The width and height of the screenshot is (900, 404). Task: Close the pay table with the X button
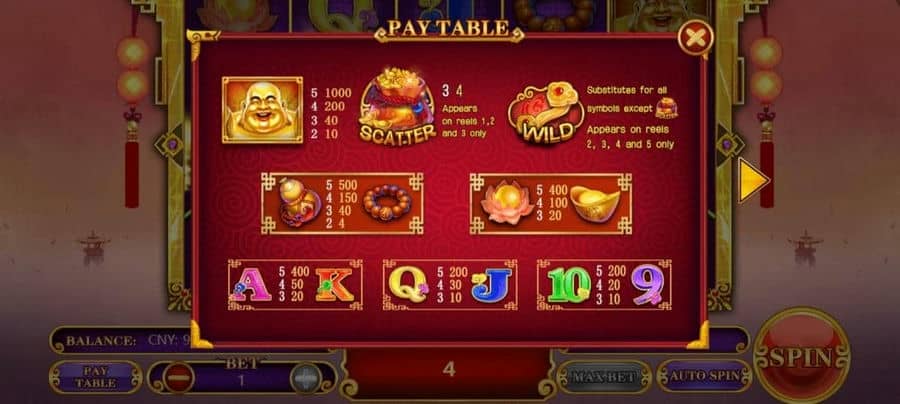(696, 38)
